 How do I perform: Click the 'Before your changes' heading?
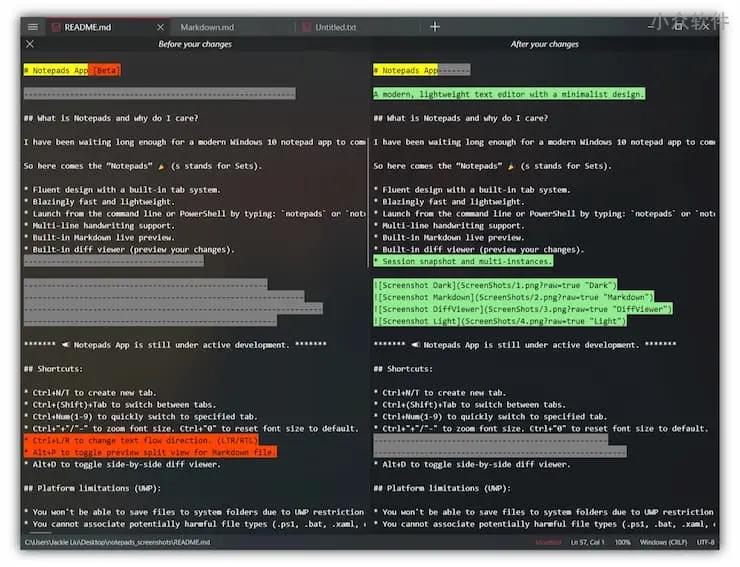pos(195,44)
